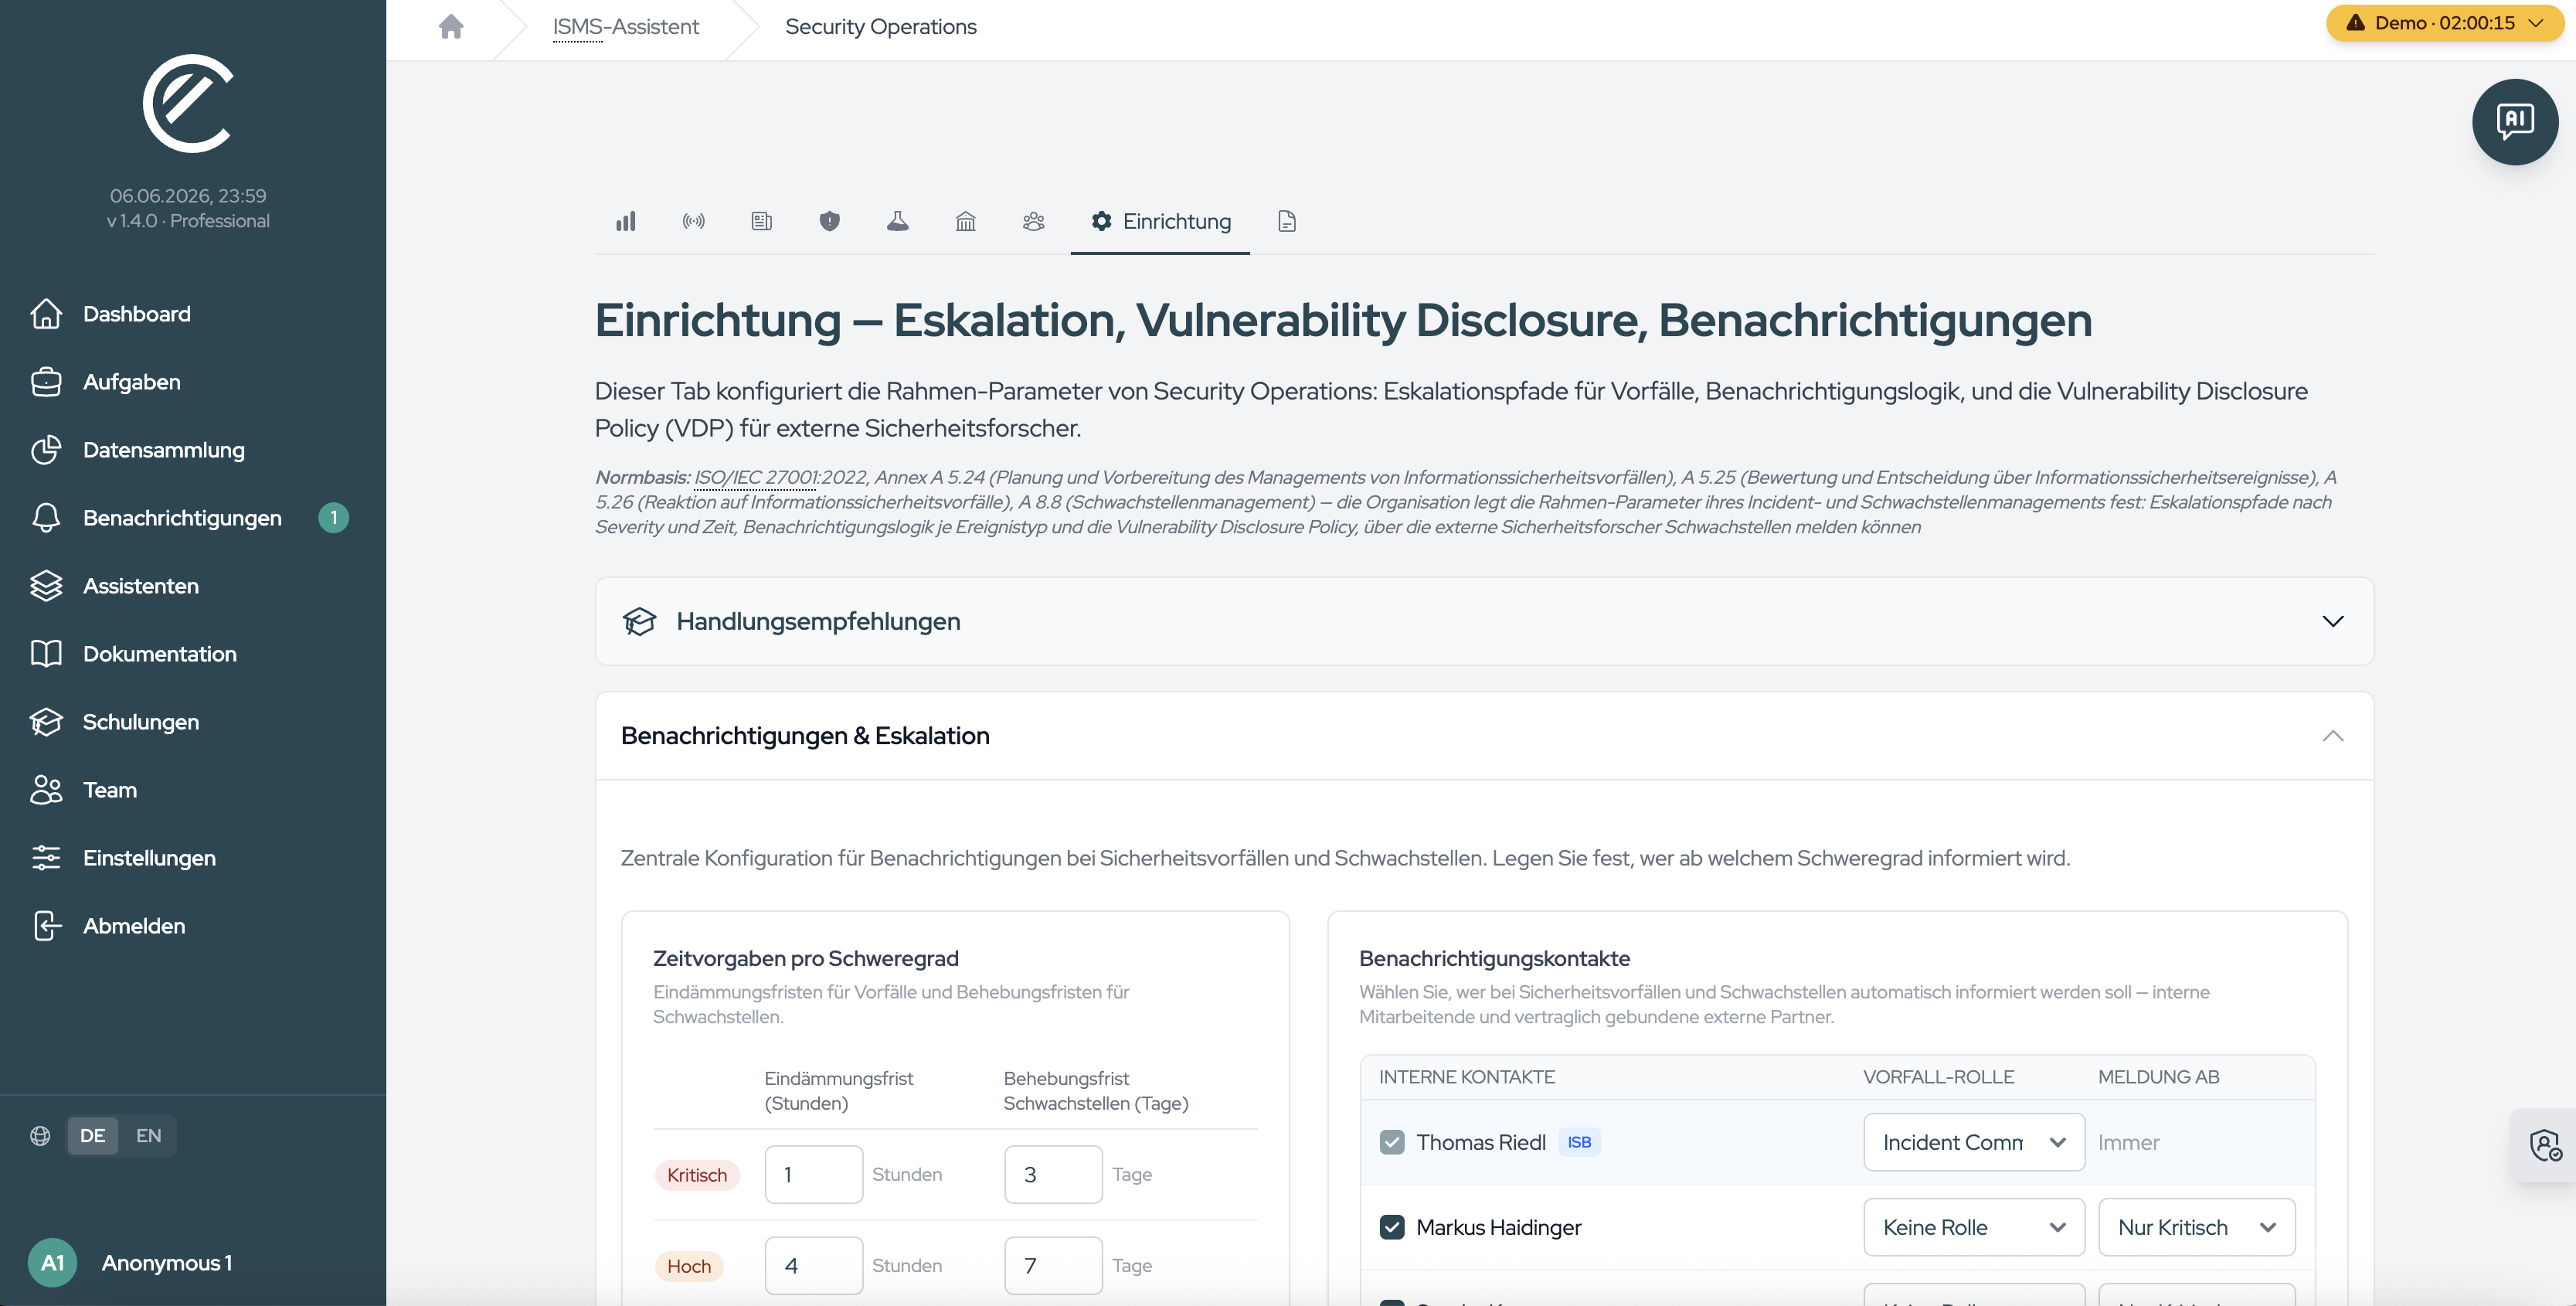The width and height of the screenshot is (2576, 1306).
Task: Open the Demo timer dropdown
Action: tap(2444, 23)
